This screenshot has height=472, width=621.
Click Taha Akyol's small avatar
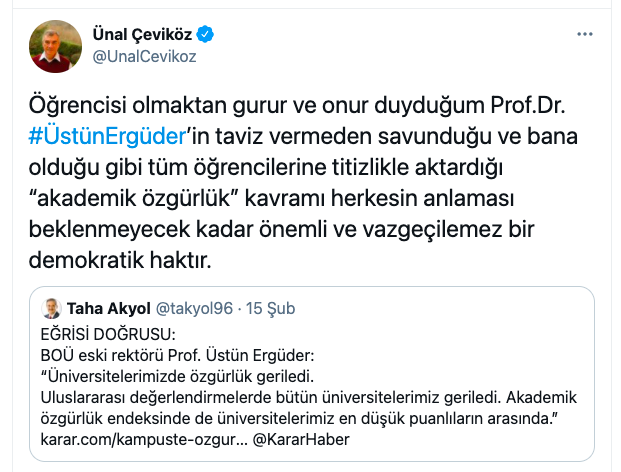tap(51, 309)
